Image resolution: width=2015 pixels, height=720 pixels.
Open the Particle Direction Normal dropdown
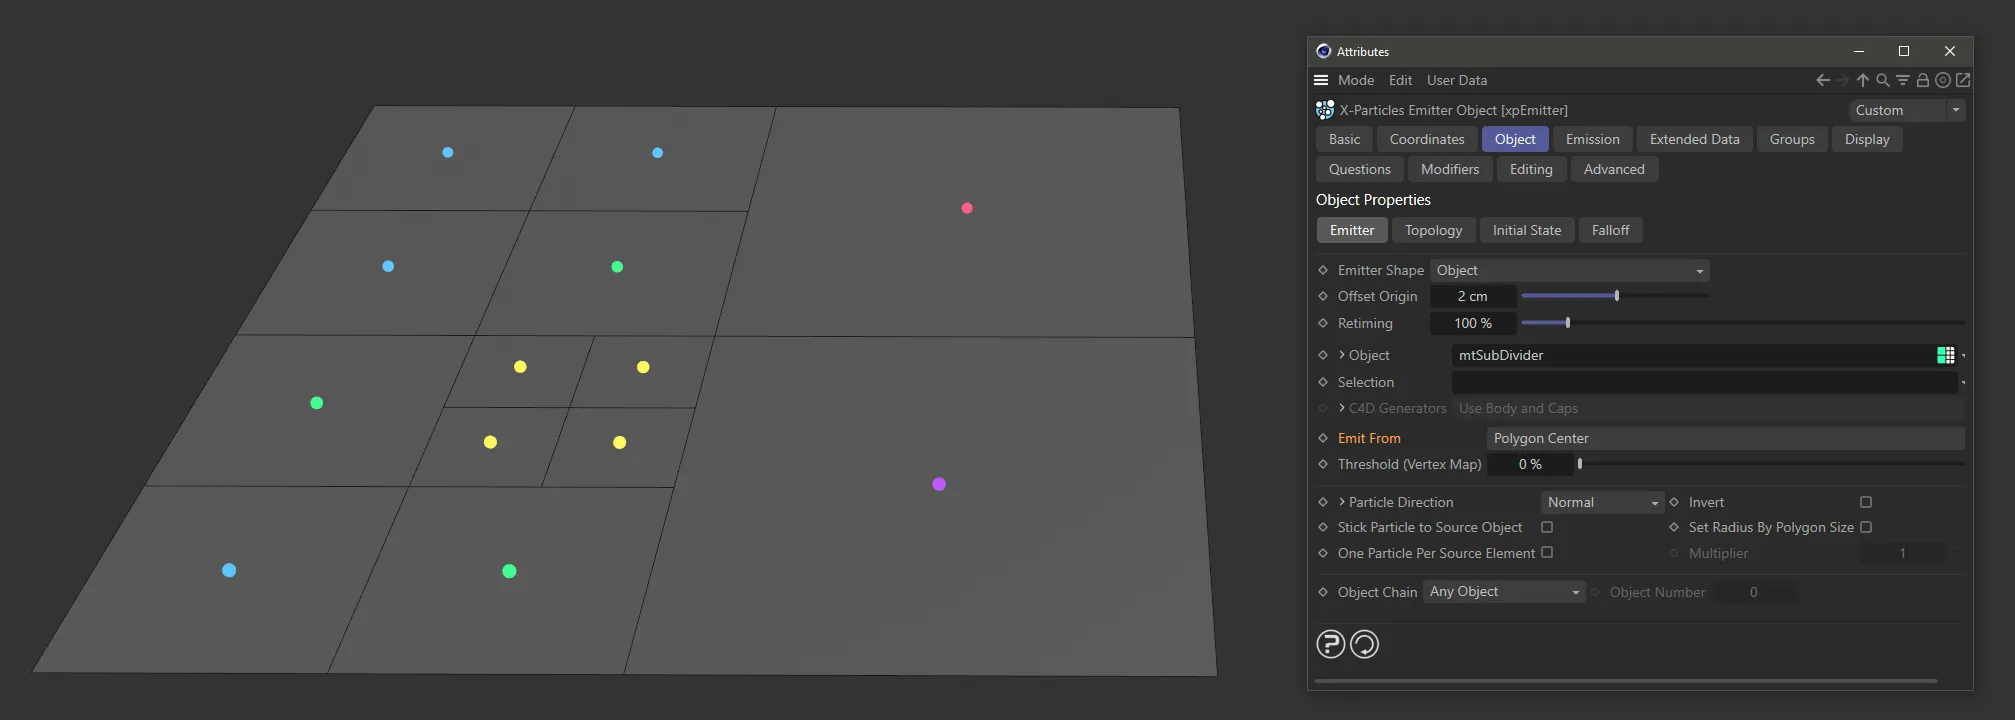pos(1602,502)
